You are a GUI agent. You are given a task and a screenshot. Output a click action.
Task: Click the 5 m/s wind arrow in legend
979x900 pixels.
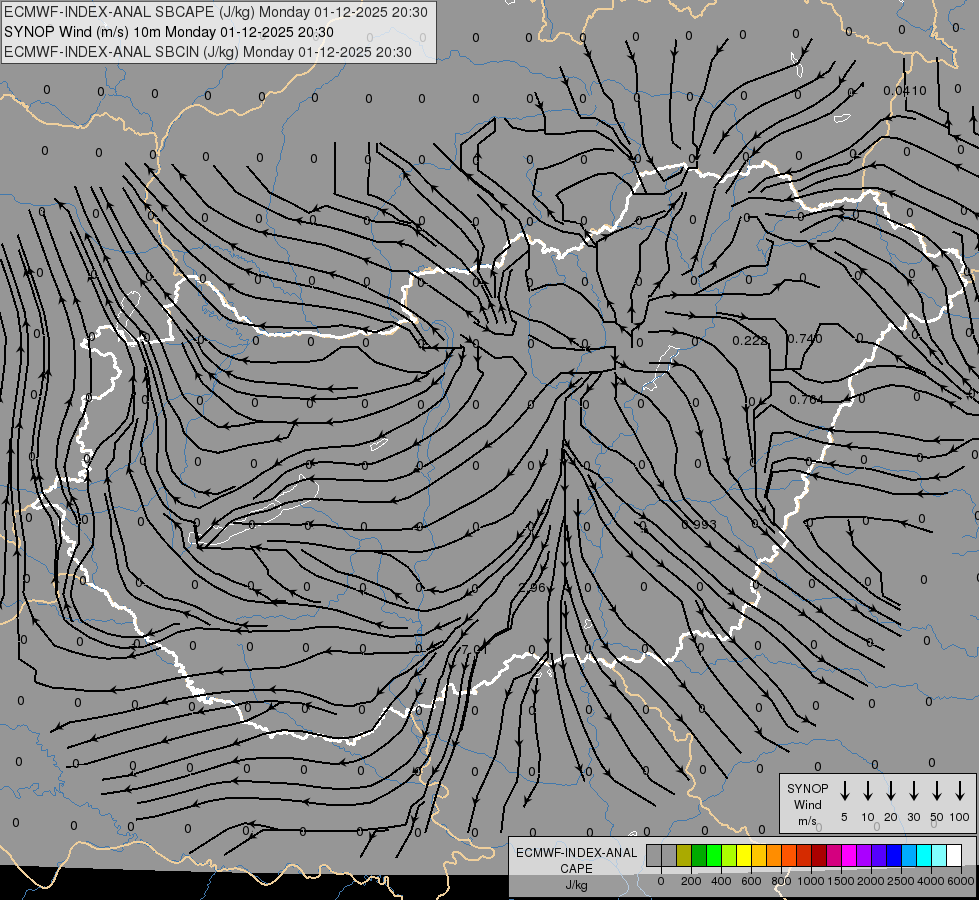click(x=844, y=791)
